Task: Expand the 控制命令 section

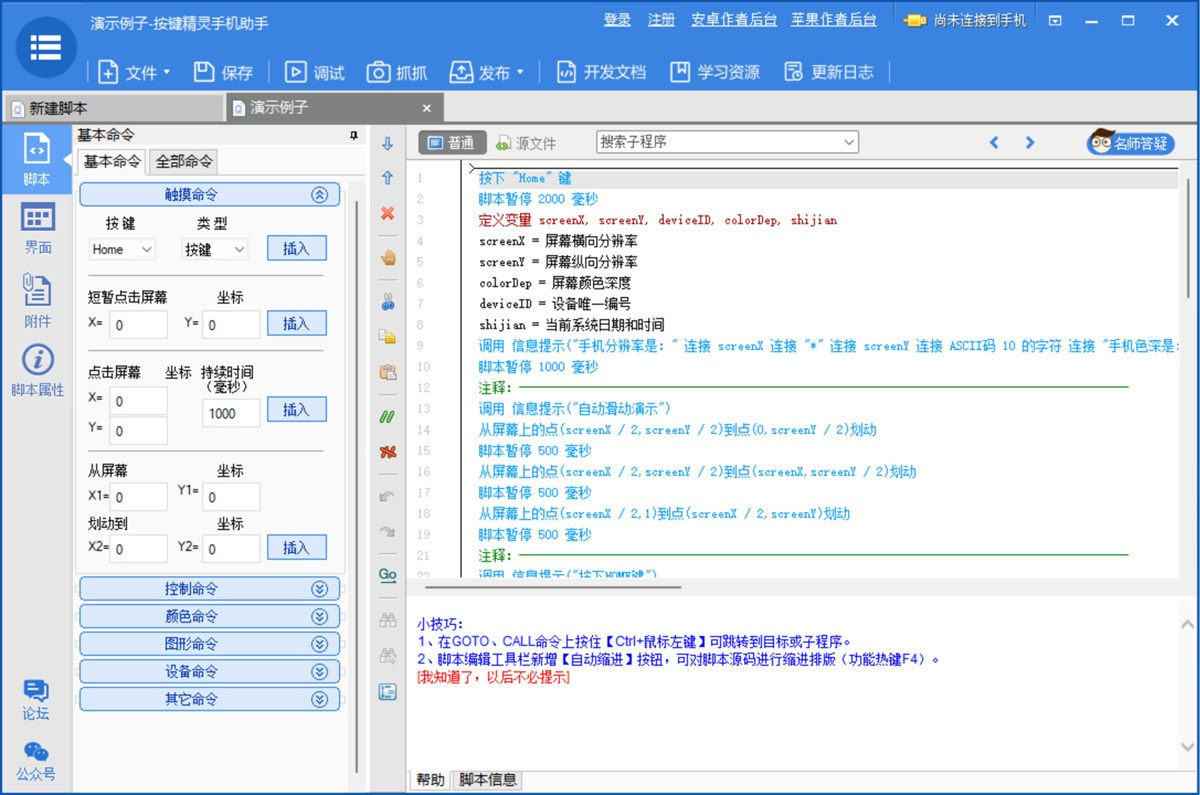Action: [209, 589]
